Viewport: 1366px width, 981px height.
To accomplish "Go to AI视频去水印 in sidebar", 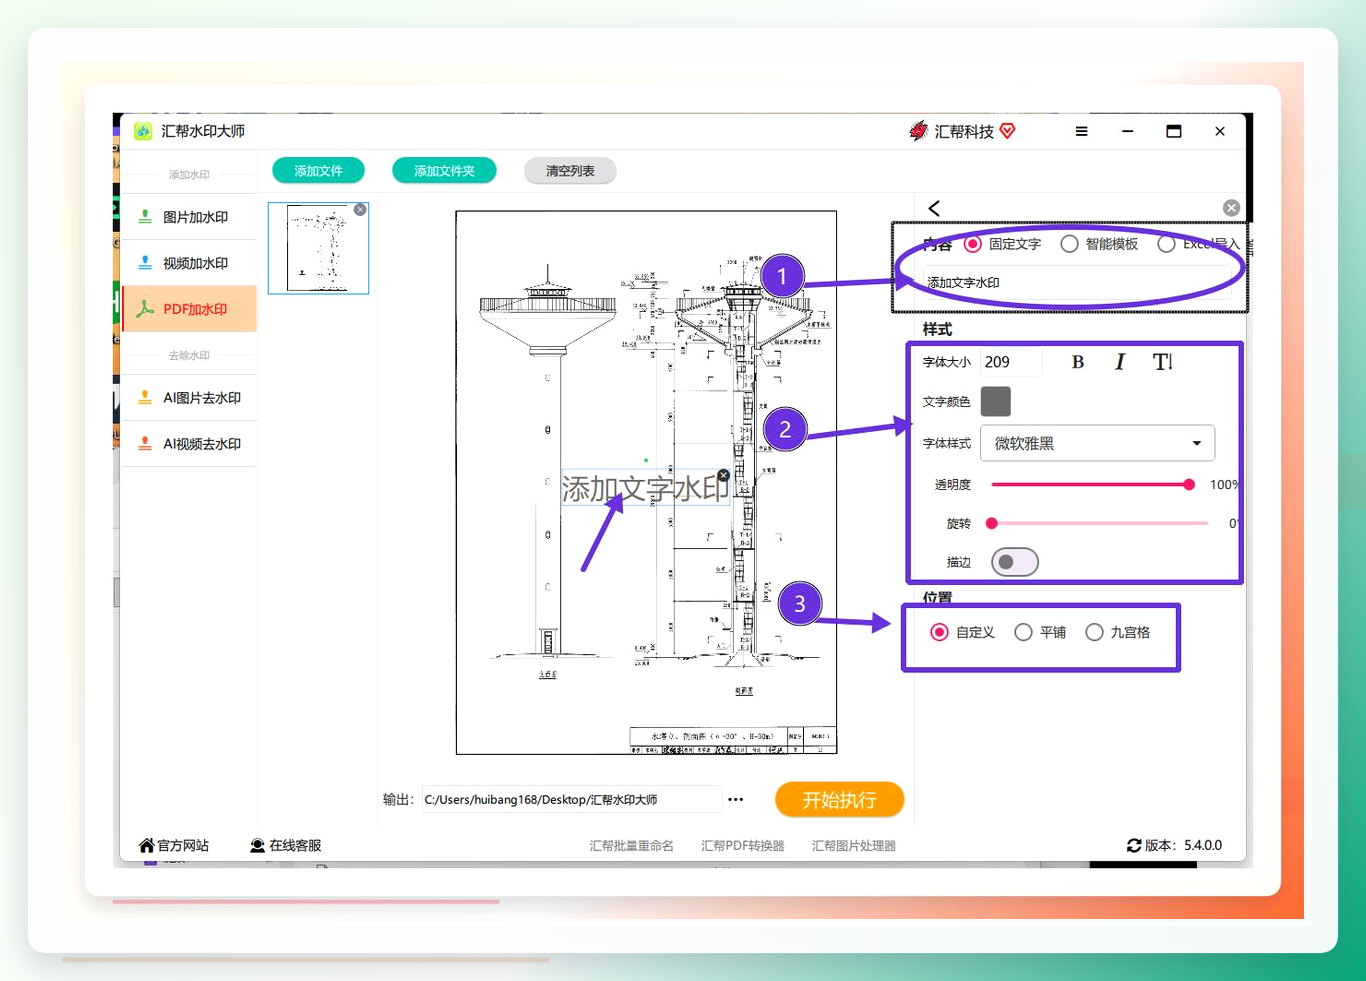I will [x=189, y=444].
